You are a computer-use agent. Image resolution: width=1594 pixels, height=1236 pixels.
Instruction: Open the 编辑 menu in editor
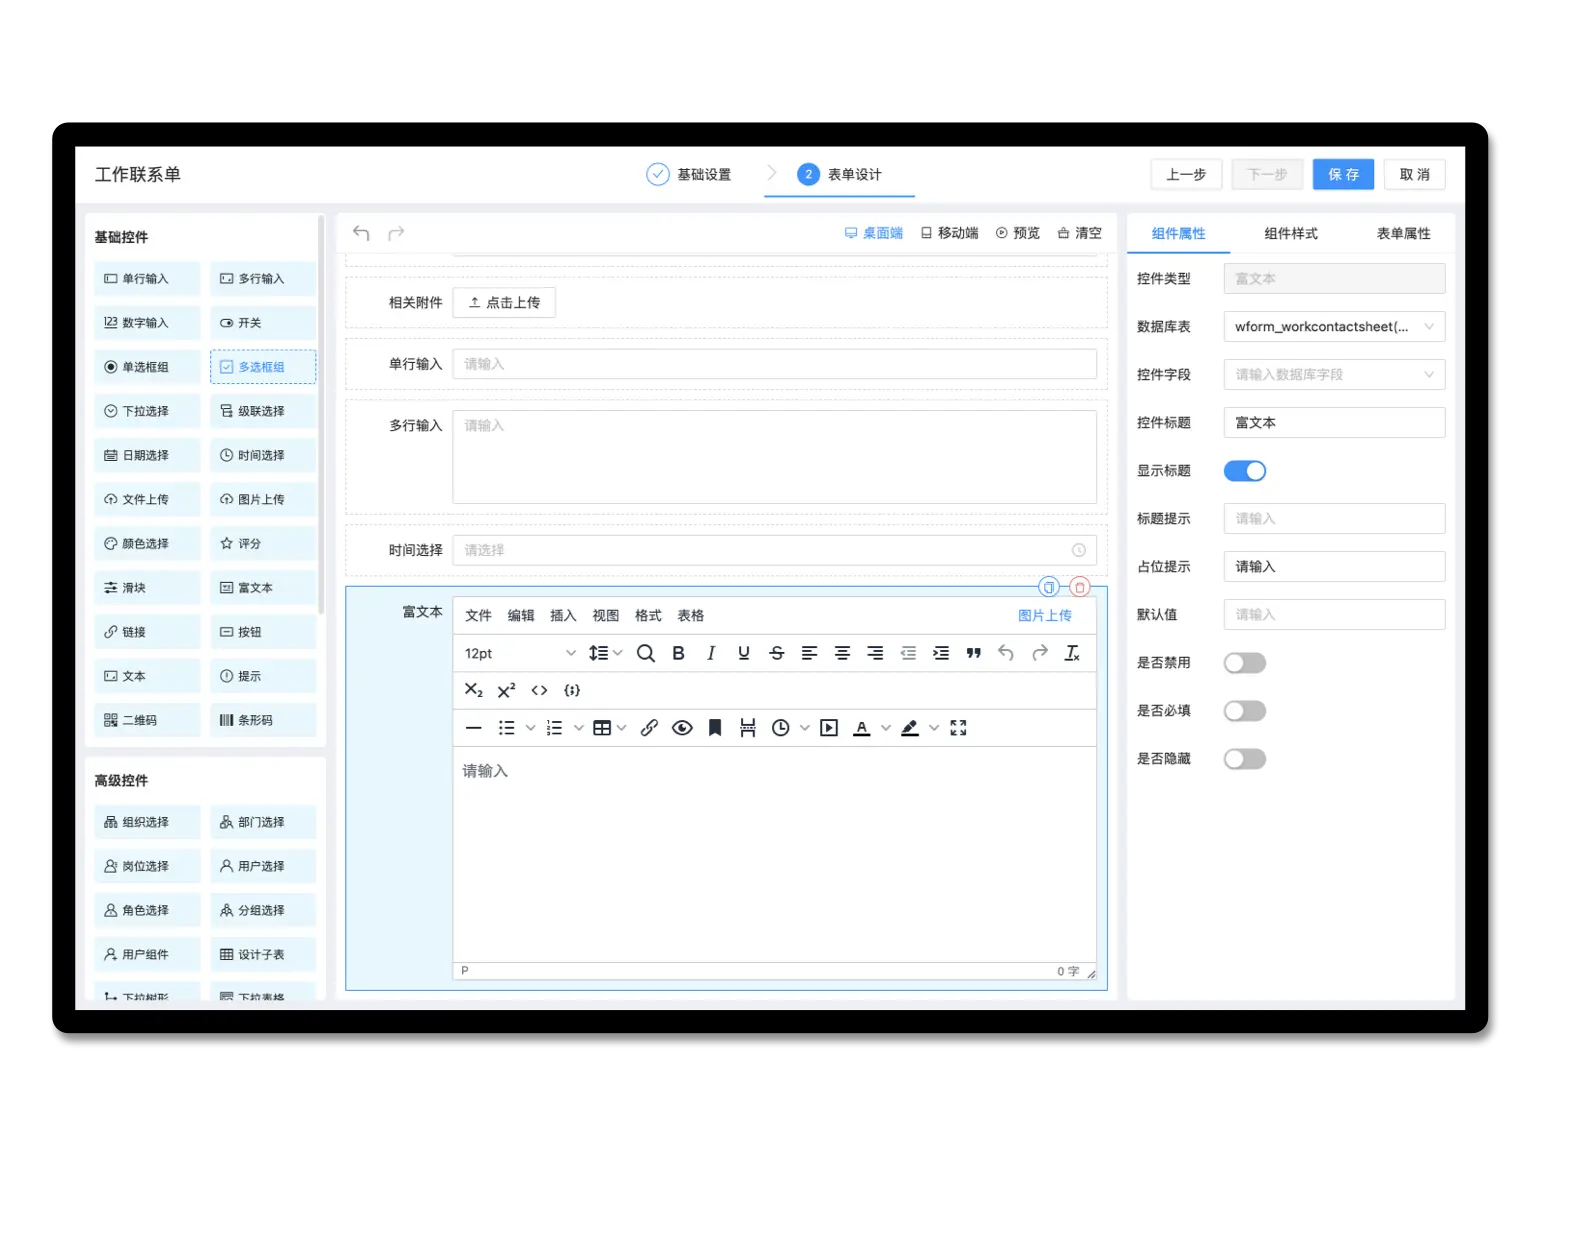(521, 615)
